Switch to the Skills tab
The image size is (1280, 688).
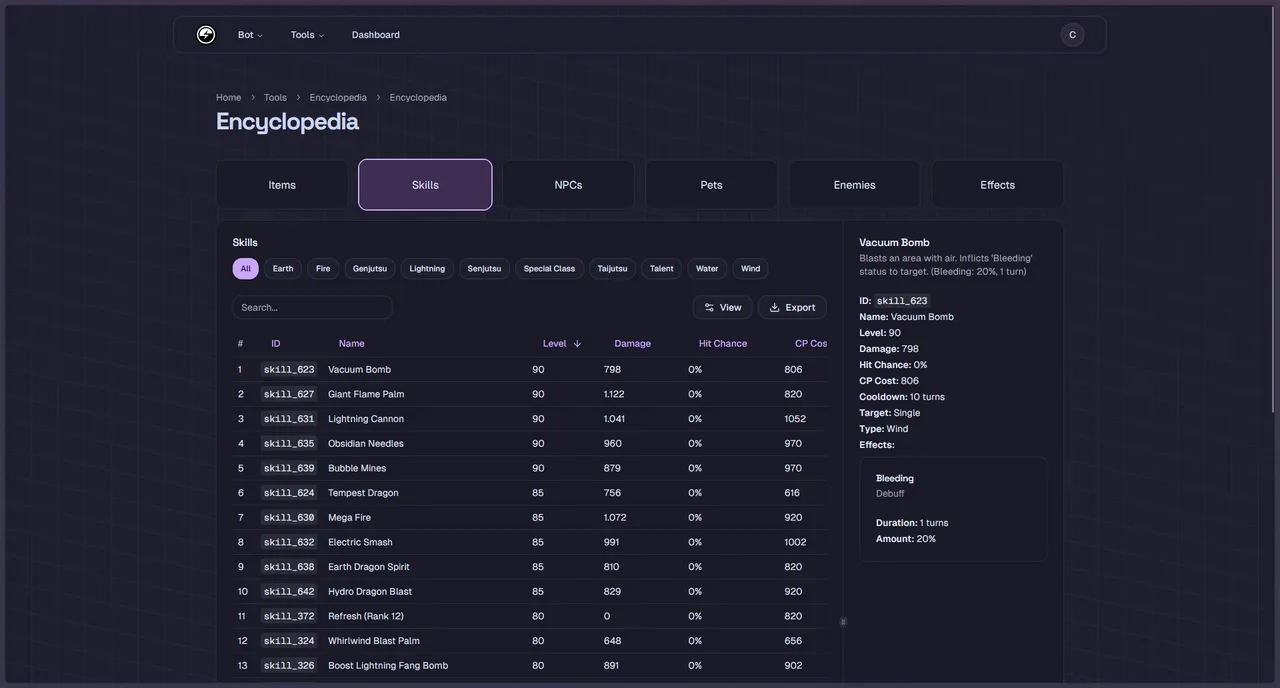[425, 185]
